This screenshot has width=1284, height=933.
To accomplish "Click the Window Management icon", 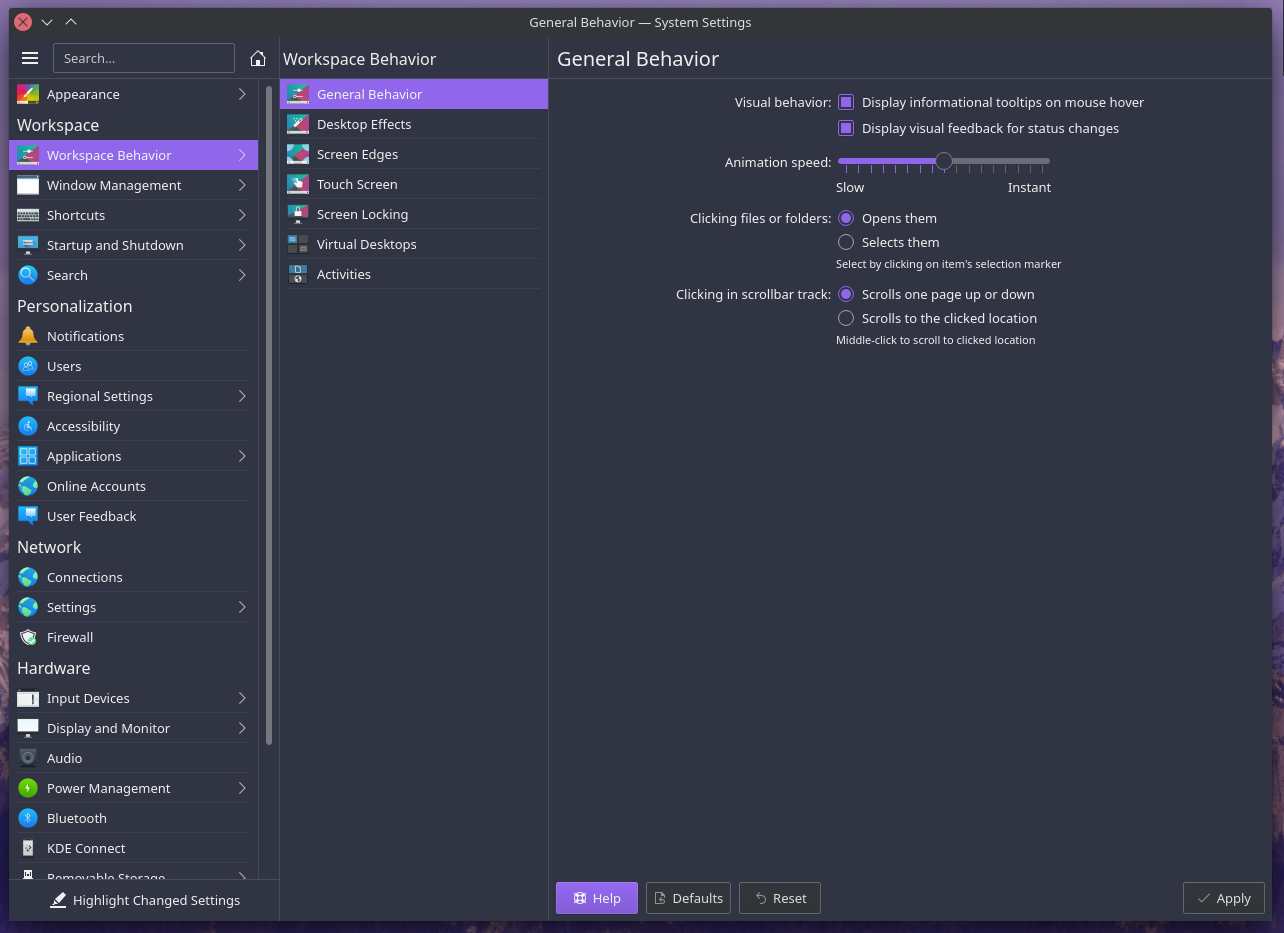I will pos(28,185).
